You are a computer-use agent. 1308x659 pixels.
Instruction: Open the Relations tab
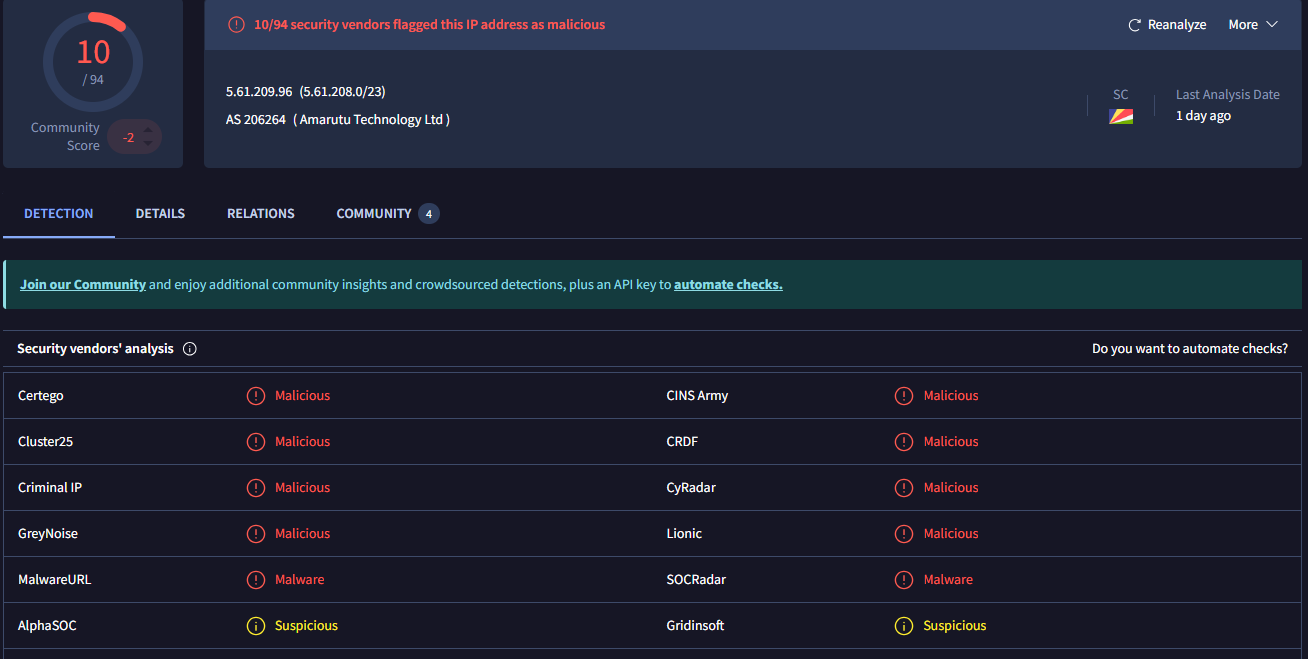tap(261, 214)
